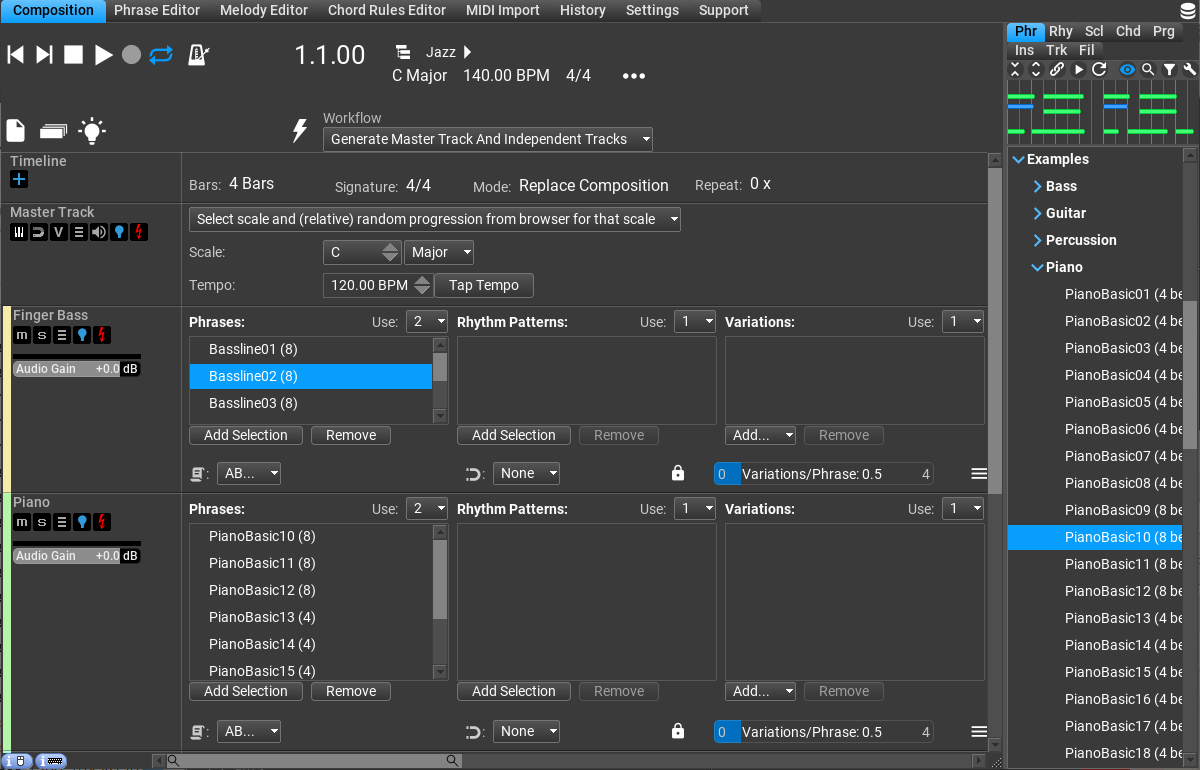1200x770 pixels.
Task: Click the loop playback icon in the transport
Action: 161,57
